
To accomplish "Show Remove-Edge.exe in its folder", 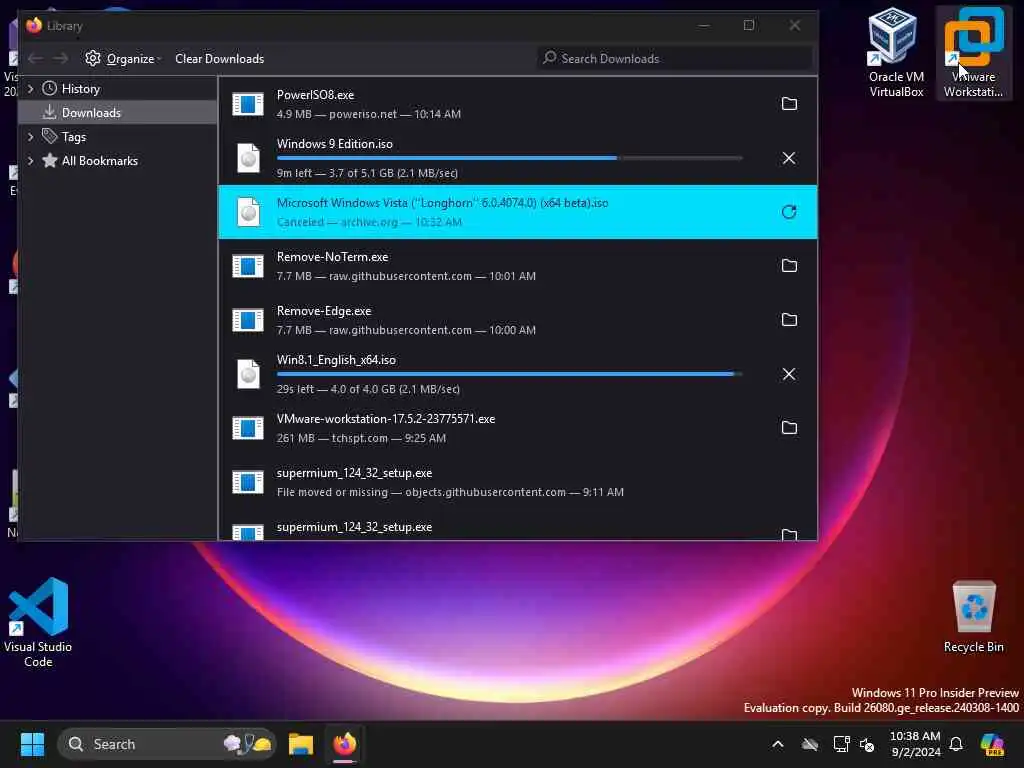I will pos(789,320).
